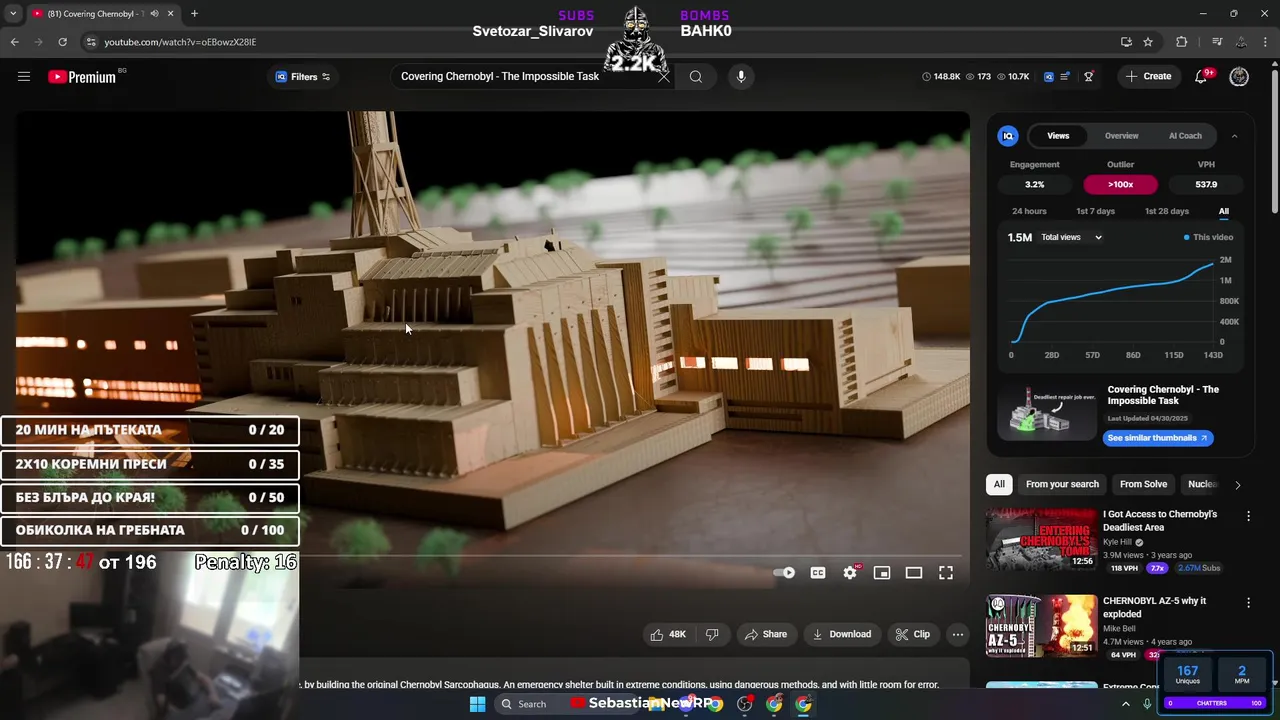
Task: Open menu for CHERNOBYL AZ-5 video
Action: [1248, 603]
